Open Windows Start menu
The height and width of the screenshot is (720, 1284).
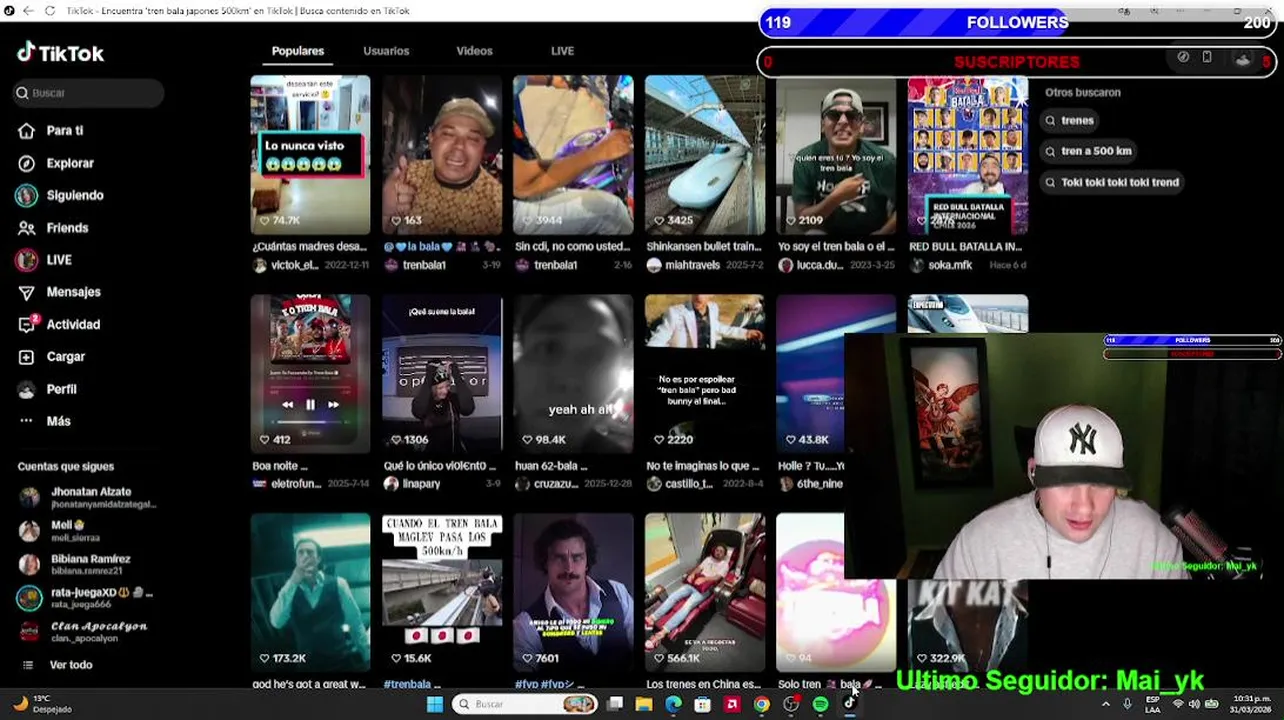[434, 704]
